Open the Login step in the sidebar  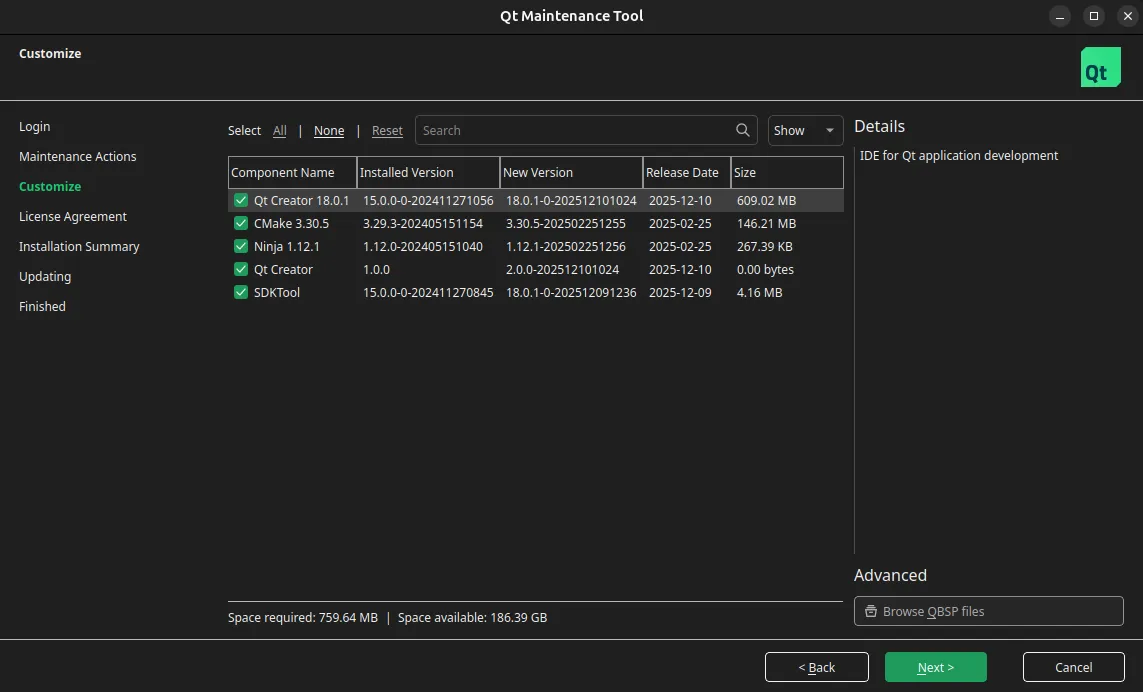[x=34, y=126]
